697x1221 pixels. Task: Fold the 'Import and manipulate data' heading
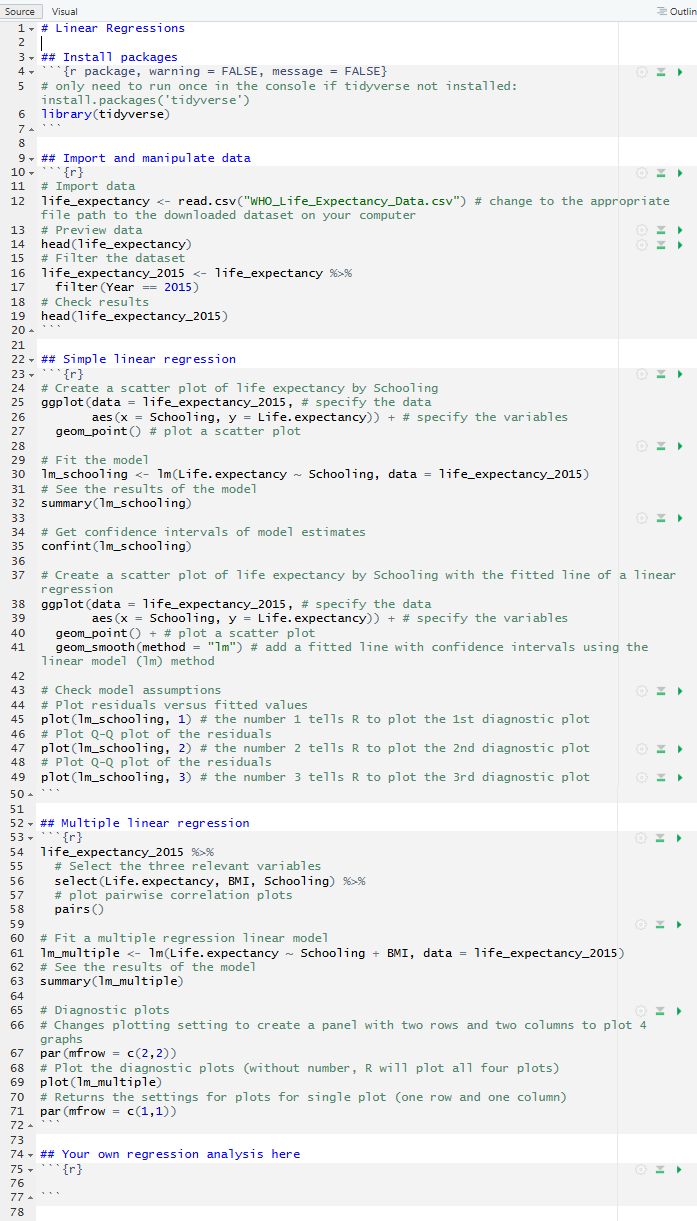coord(32,158)
